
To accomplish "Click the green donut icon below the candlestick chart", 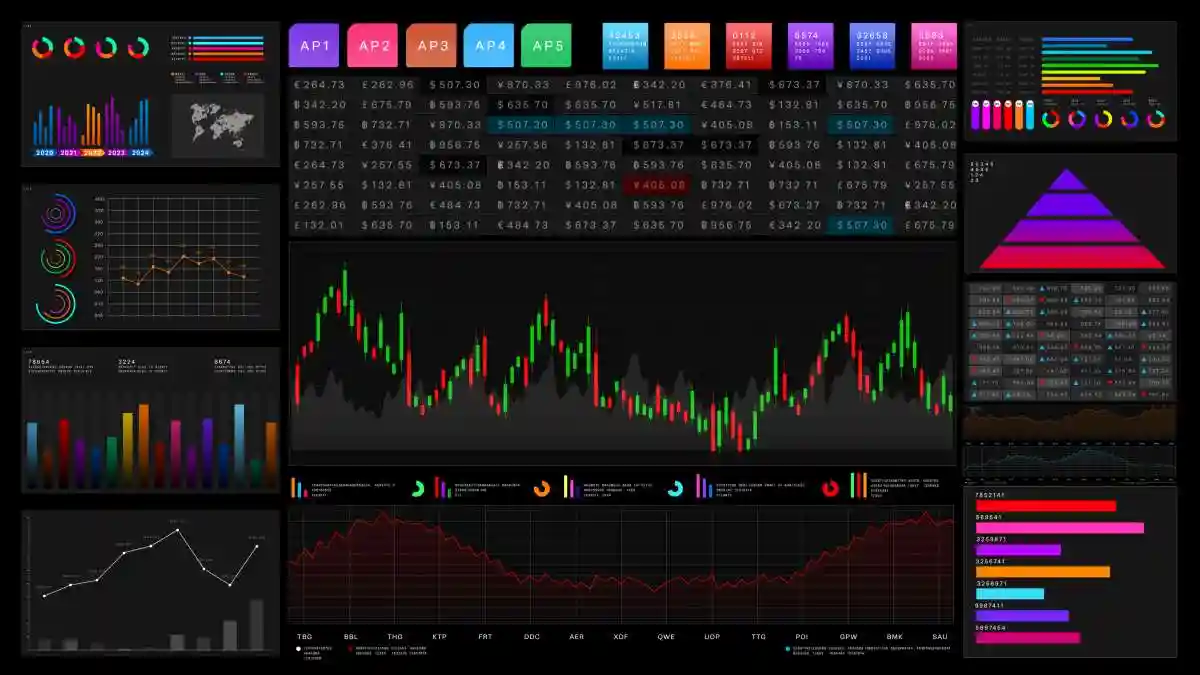I will [418, 488].
